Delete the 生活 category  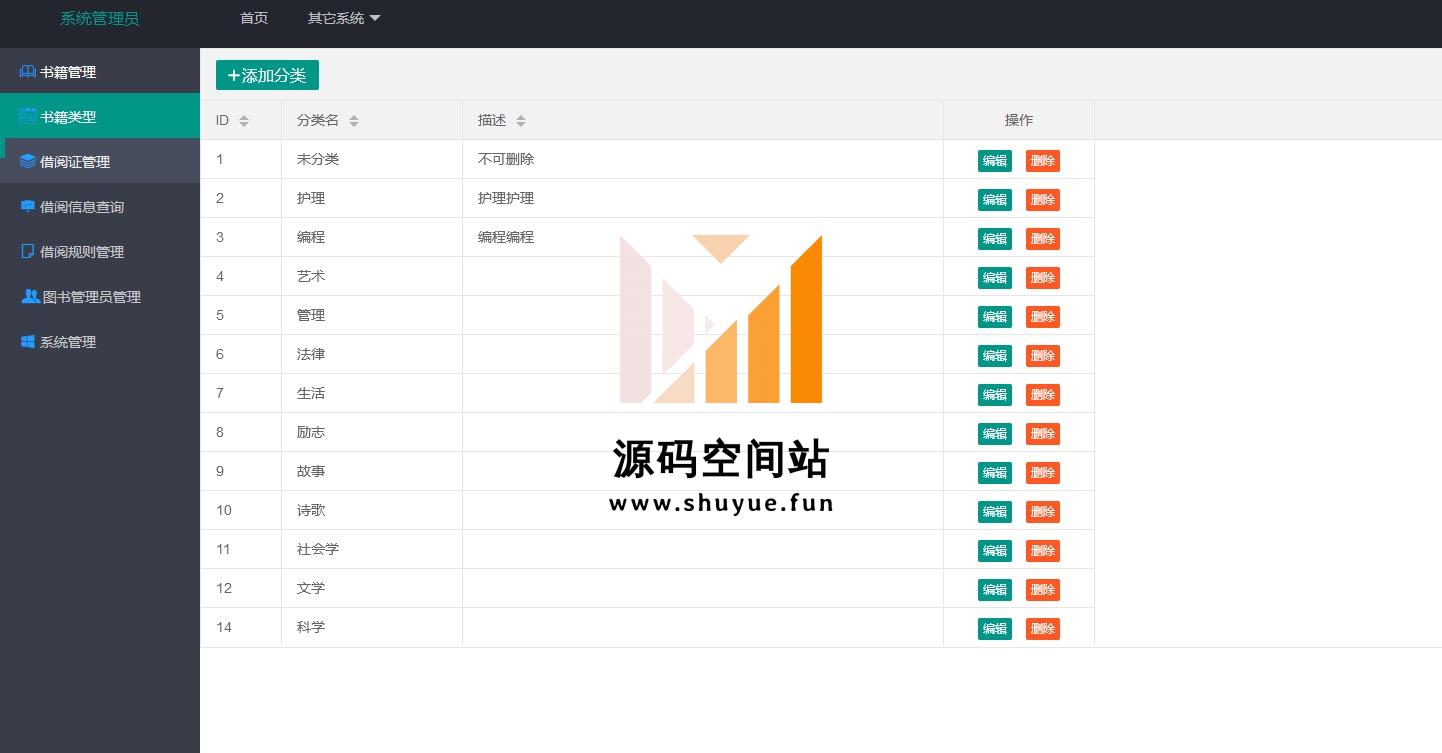click(x=1043, y=395)
